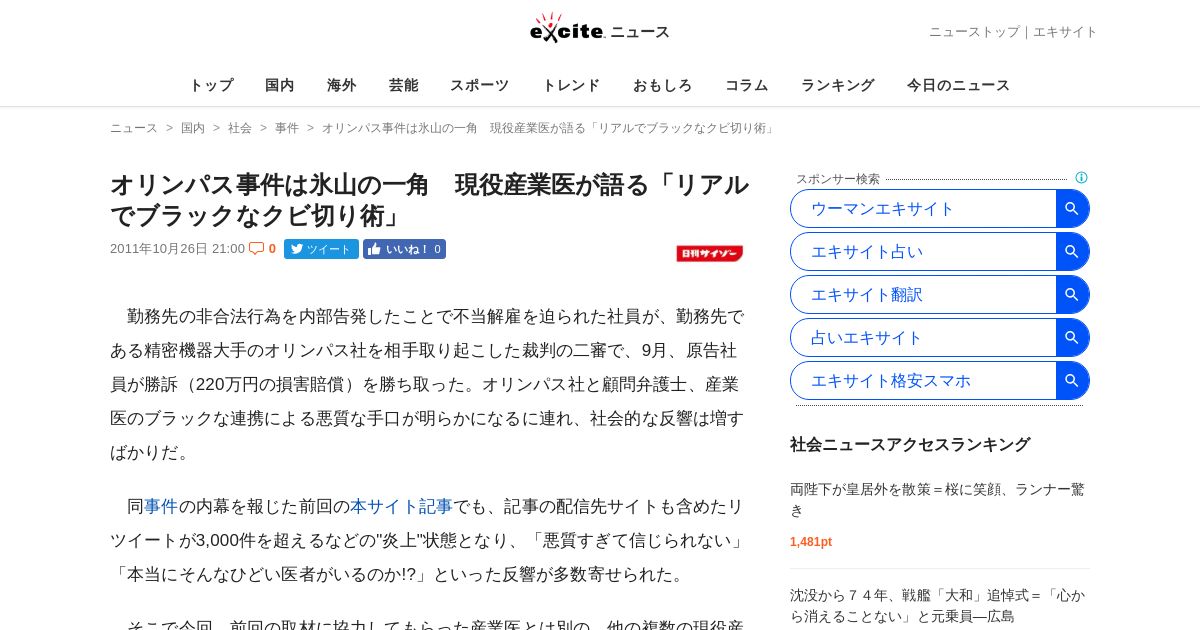Open the トップ navigation tab
1200x630 pixels.
pyautogui.click(x=211, y=85)
